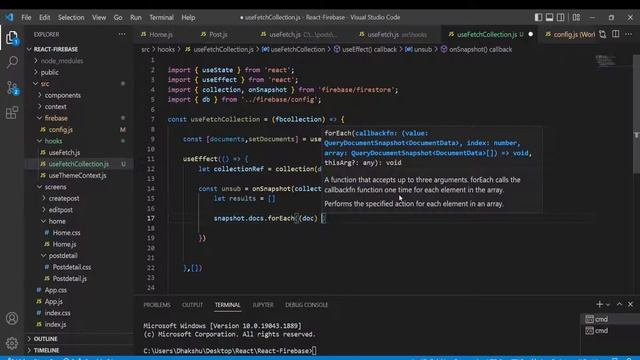Open the JUPYTER panel tab
This screenshot has height=360, width=640.
263,305
